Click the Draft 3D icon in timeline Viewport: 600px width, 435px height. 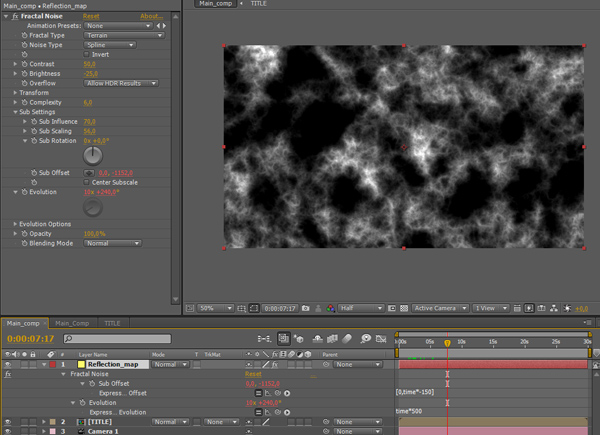298,339
